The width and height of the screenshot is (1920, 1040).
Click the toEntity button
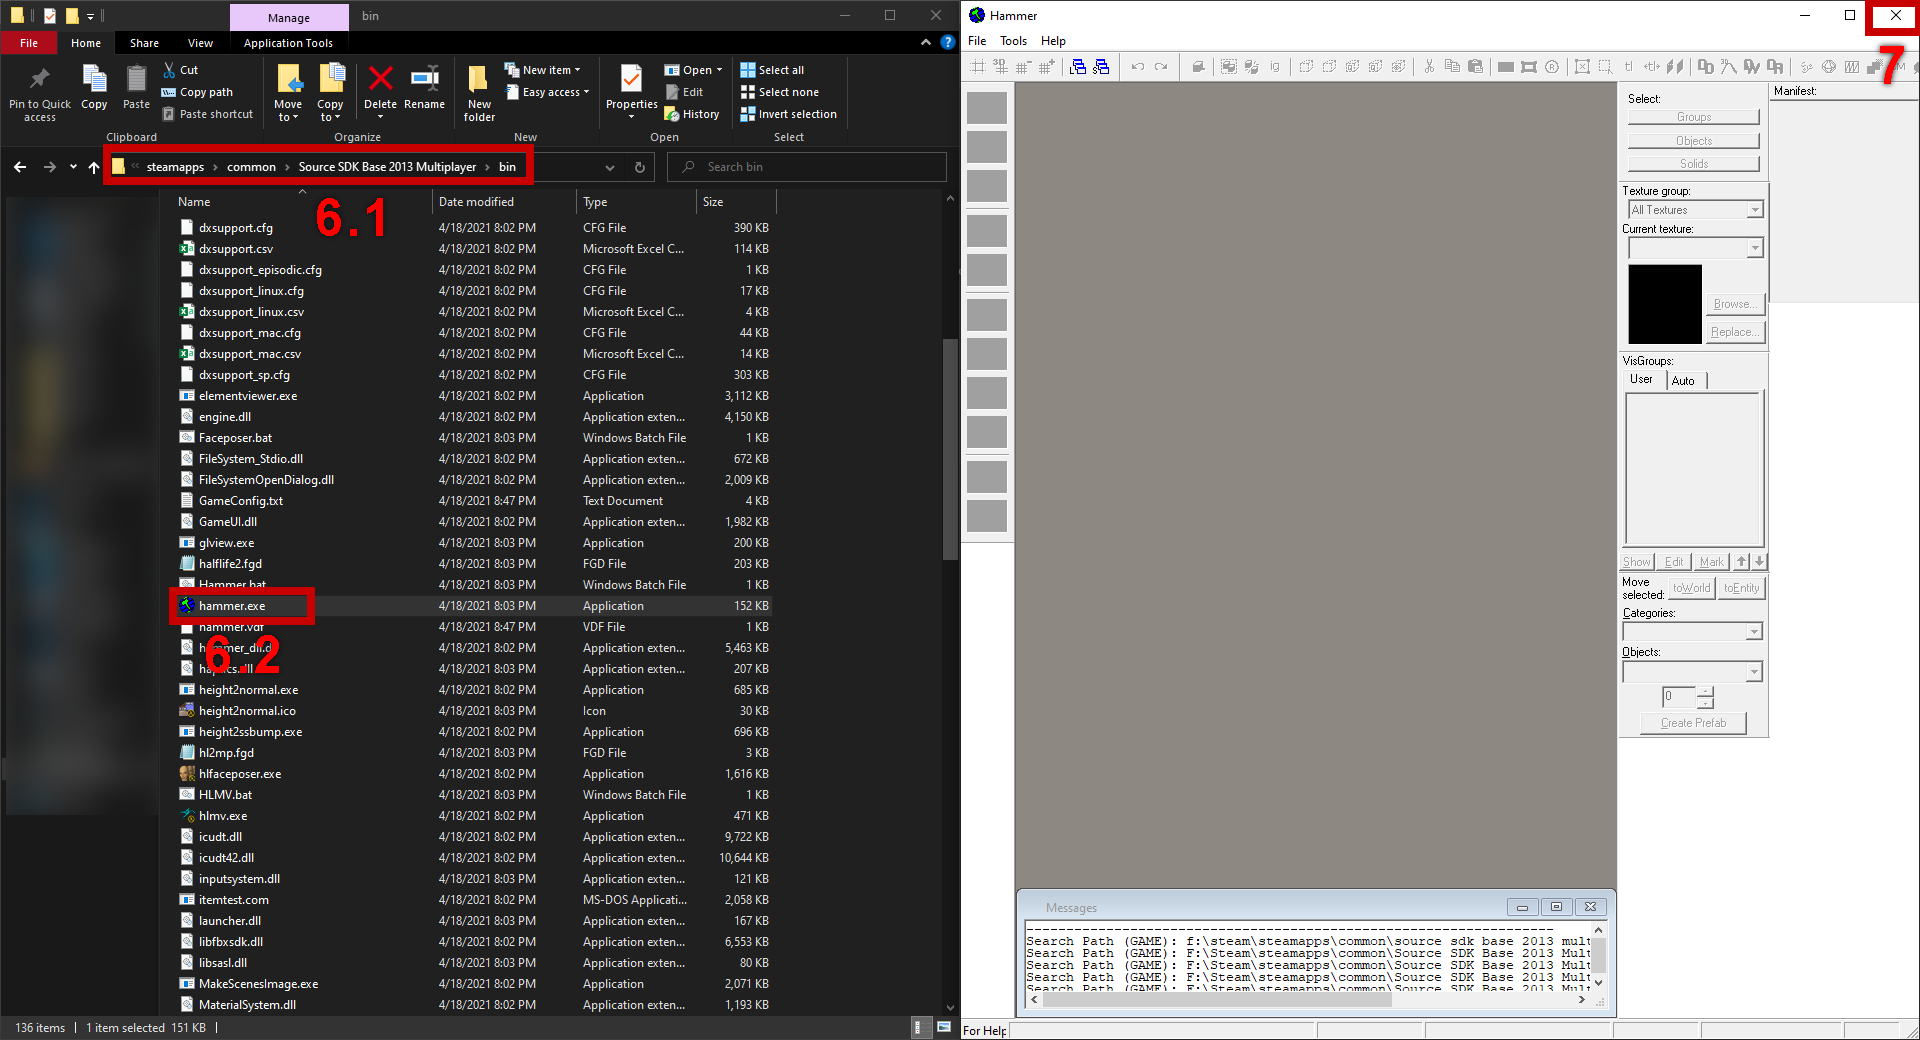pyautogui.click(x=1741, y=588)
